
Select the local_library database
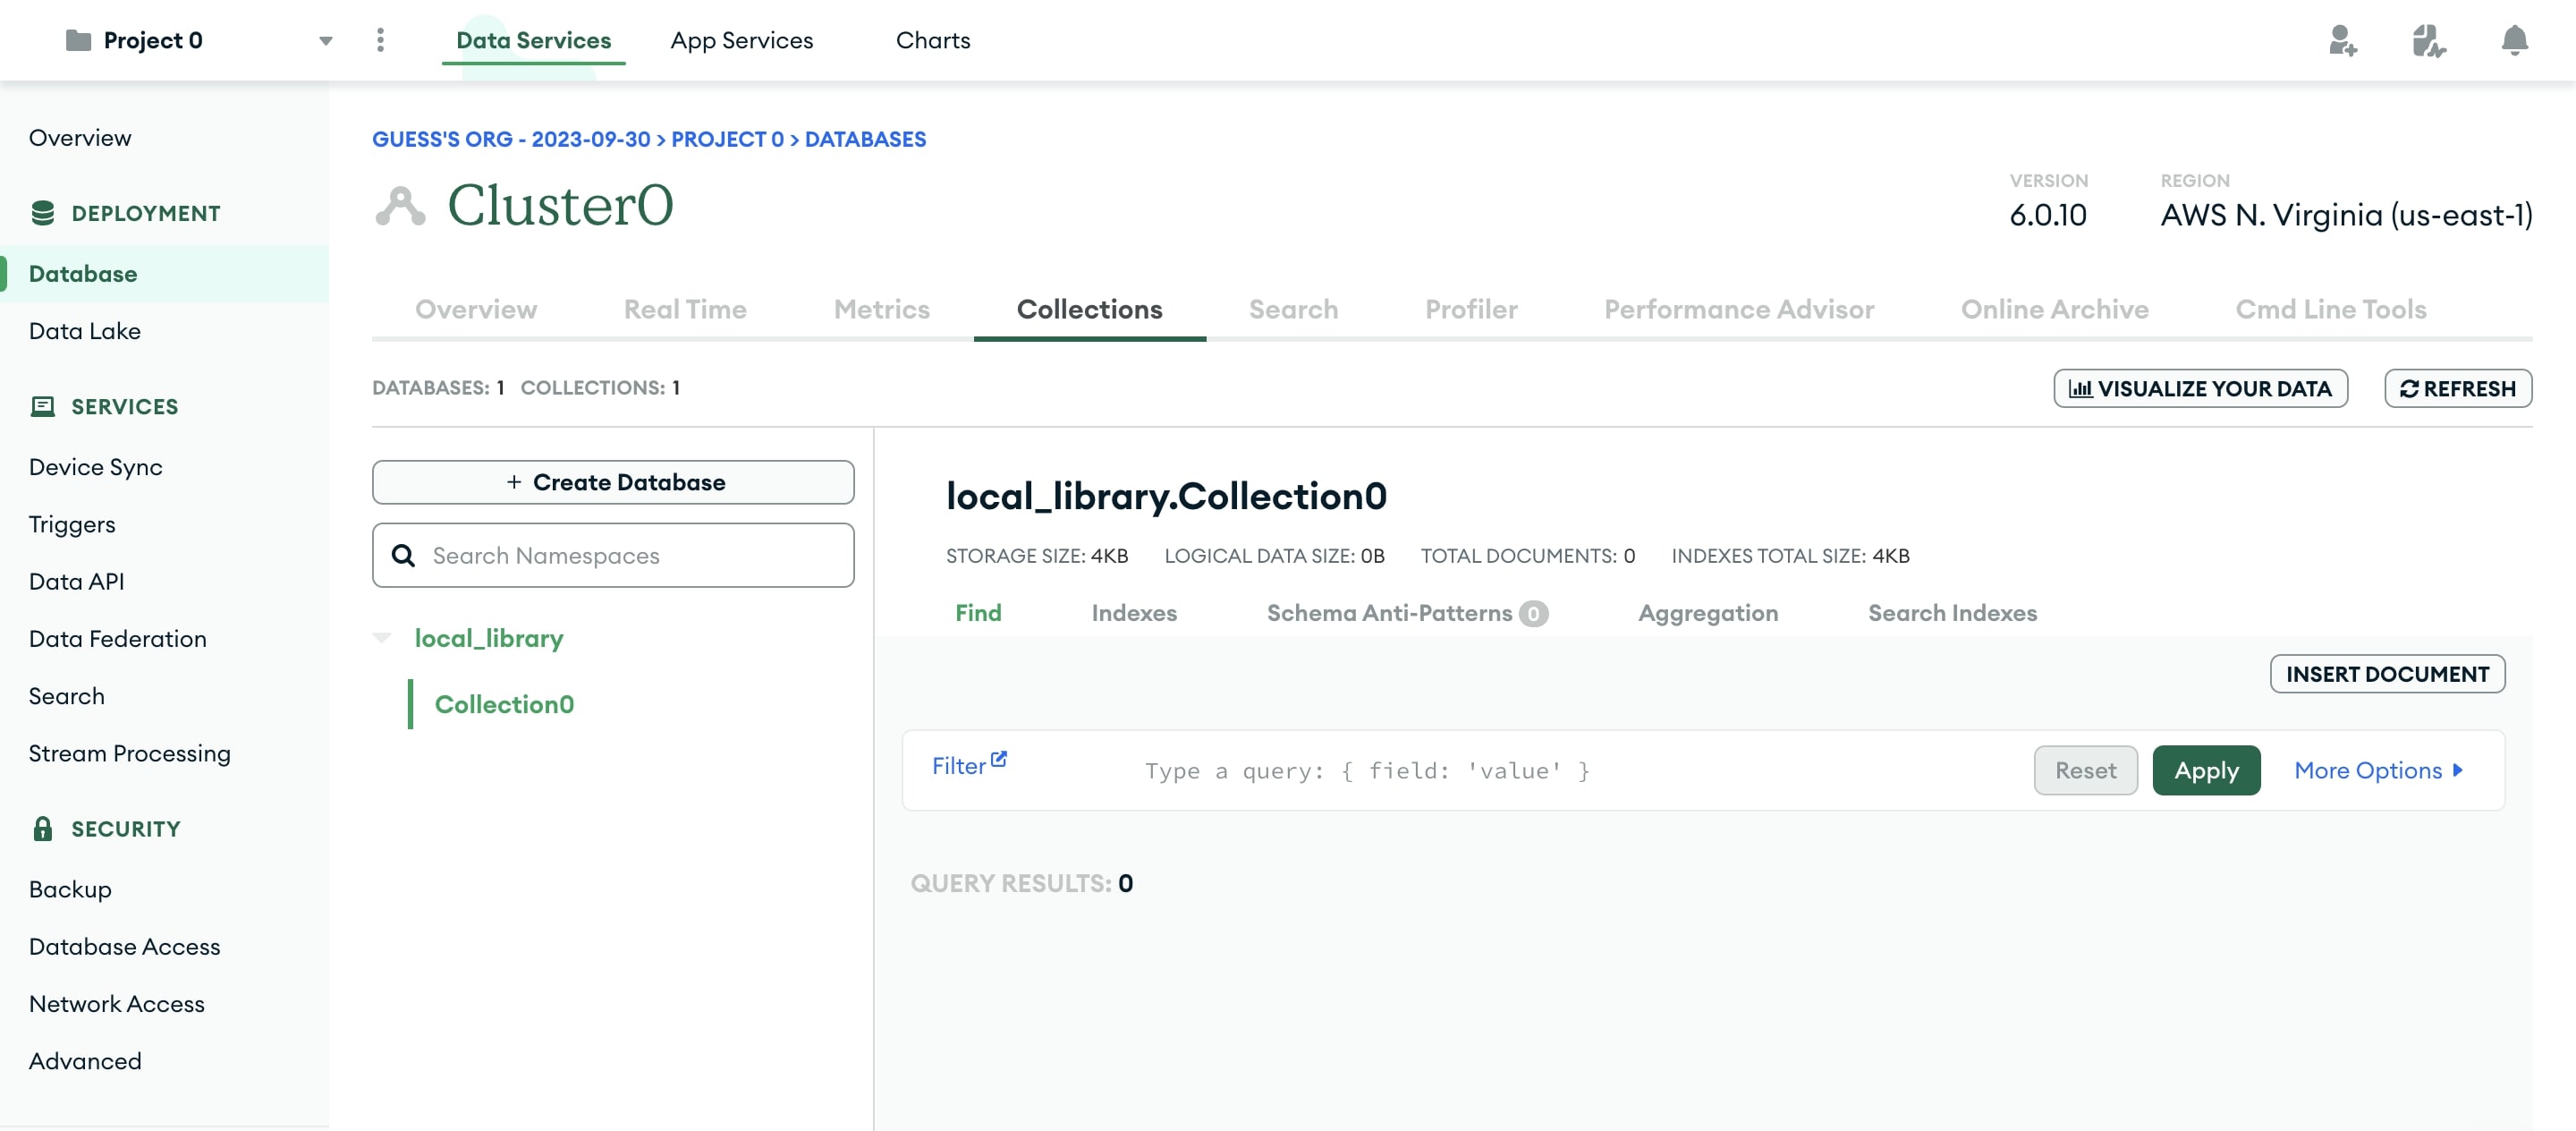click(488, 638)
